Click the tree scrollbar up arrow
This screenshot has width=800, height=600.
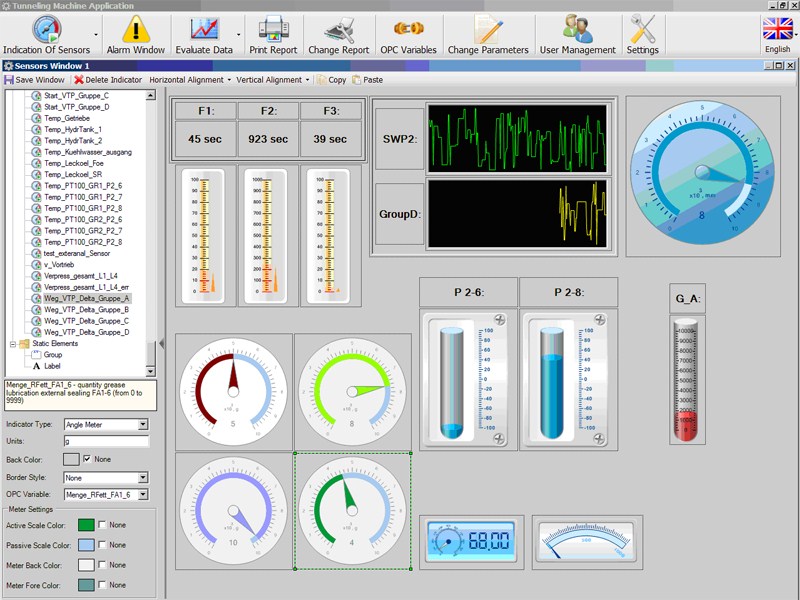(x=151, y=95)
